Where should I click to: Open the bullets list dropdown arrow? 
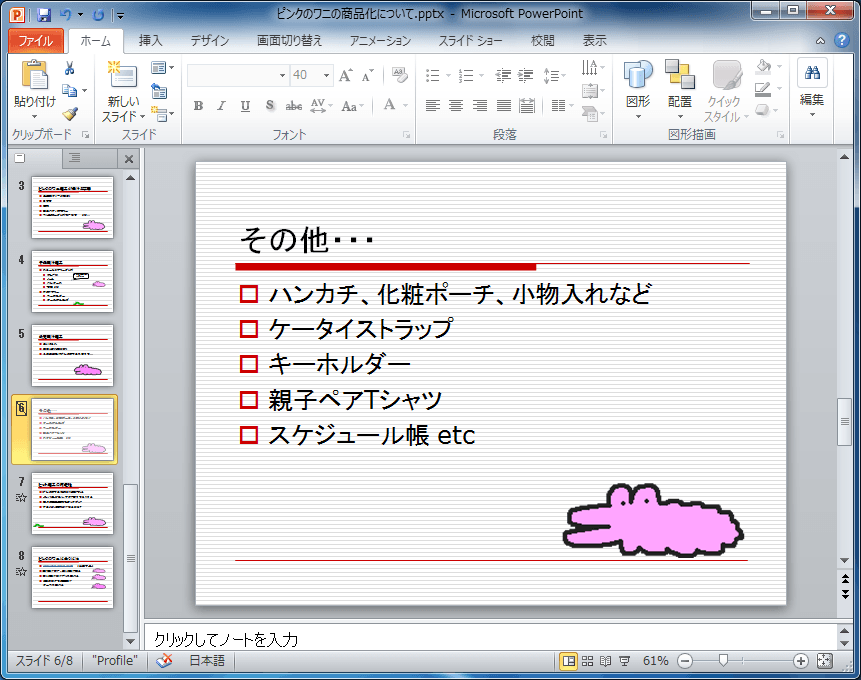(x=449, y=76)
